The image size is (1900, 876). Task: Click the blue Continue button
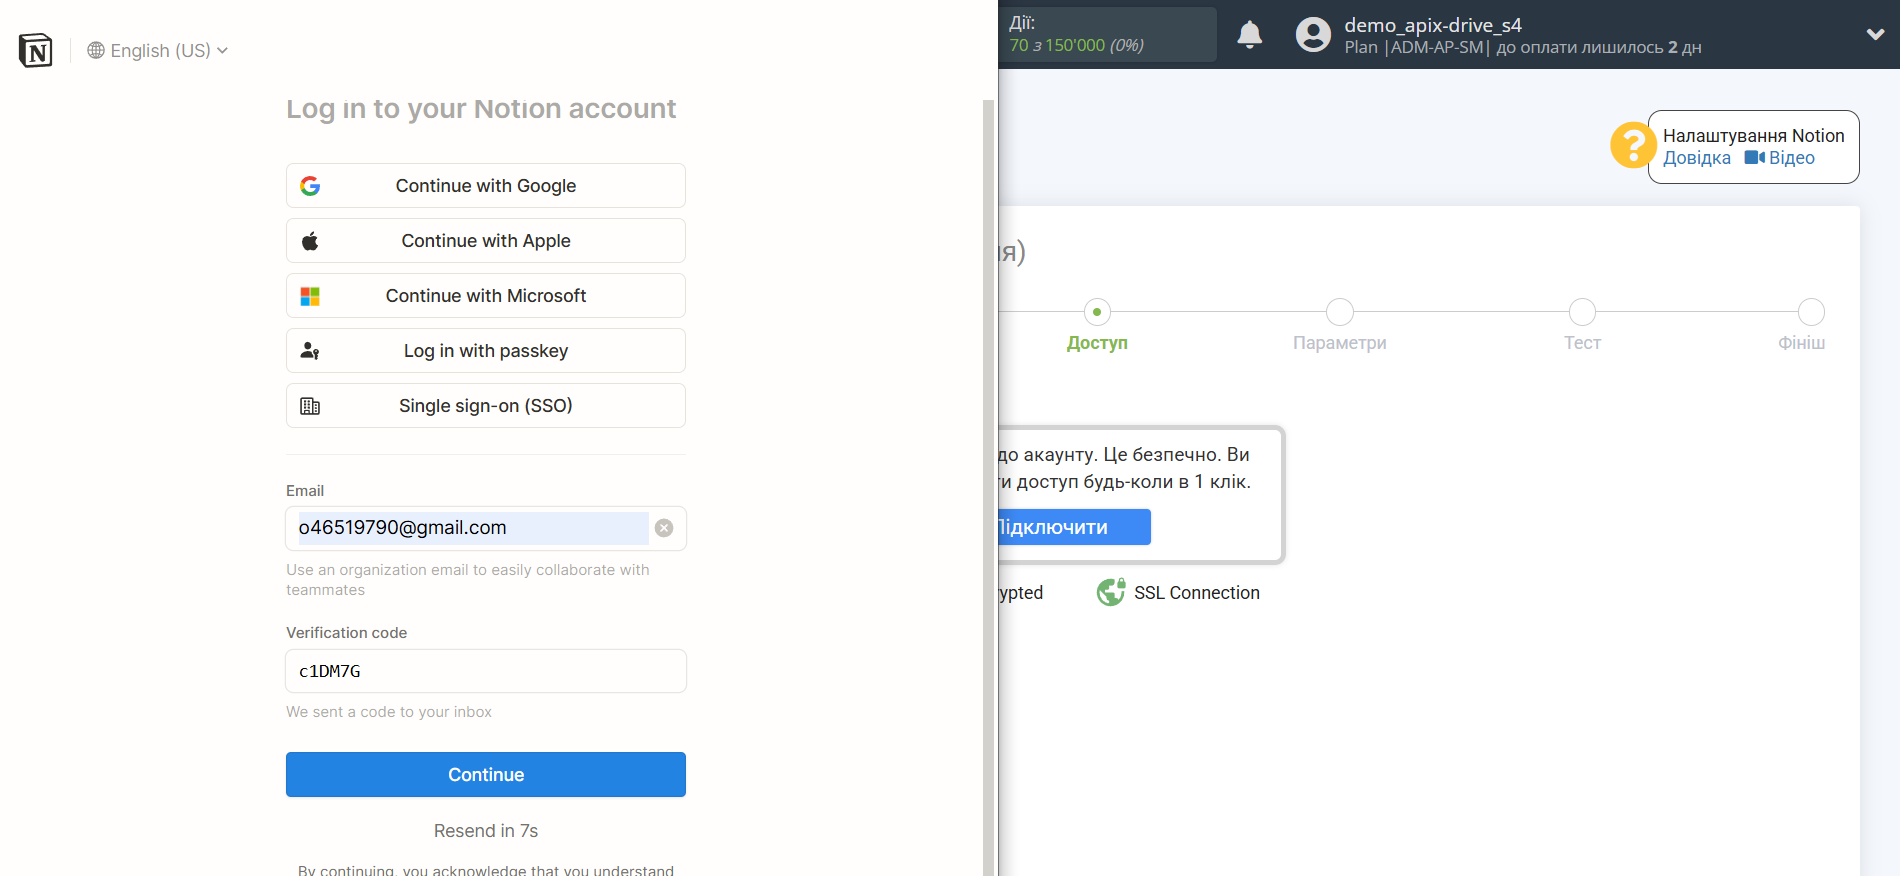pos(486,775)
